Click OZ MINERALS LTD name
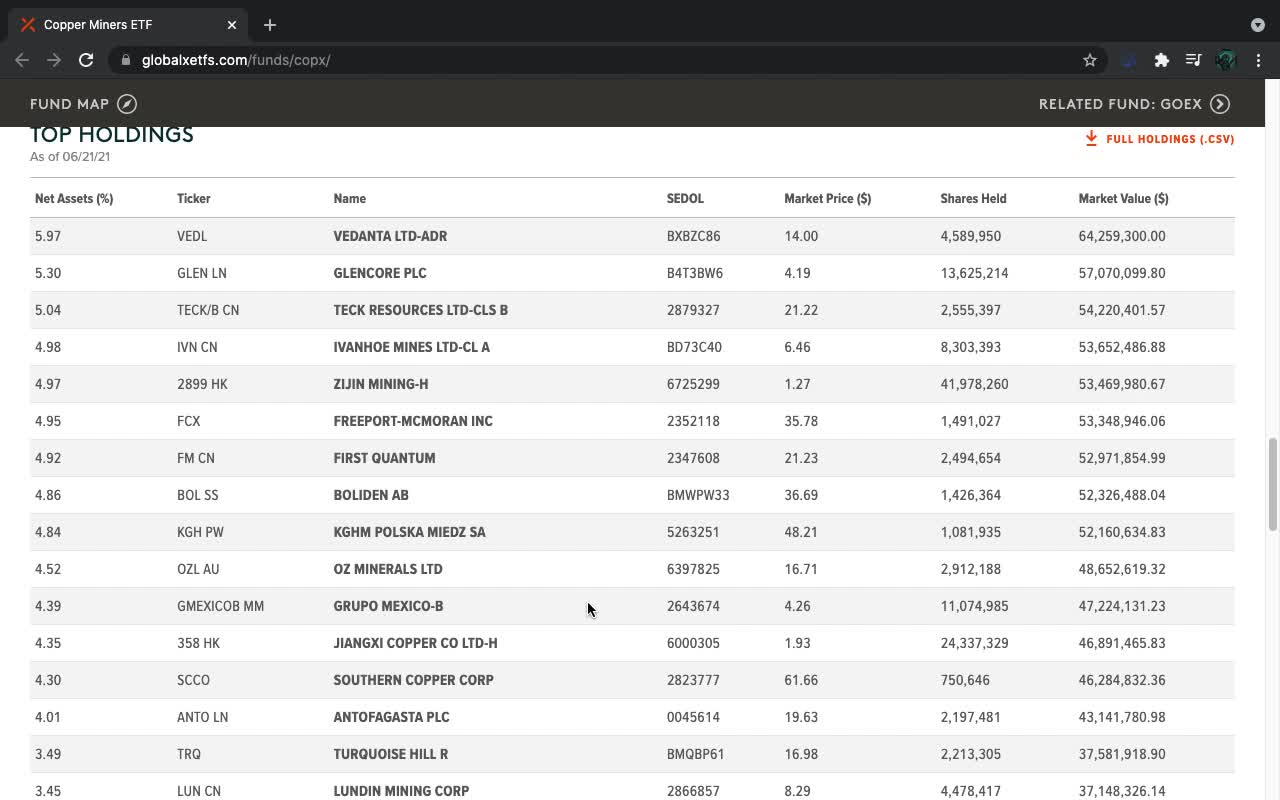Image resolution: width=1280 pixels, height=800 pixels. (x=388, y=569)
